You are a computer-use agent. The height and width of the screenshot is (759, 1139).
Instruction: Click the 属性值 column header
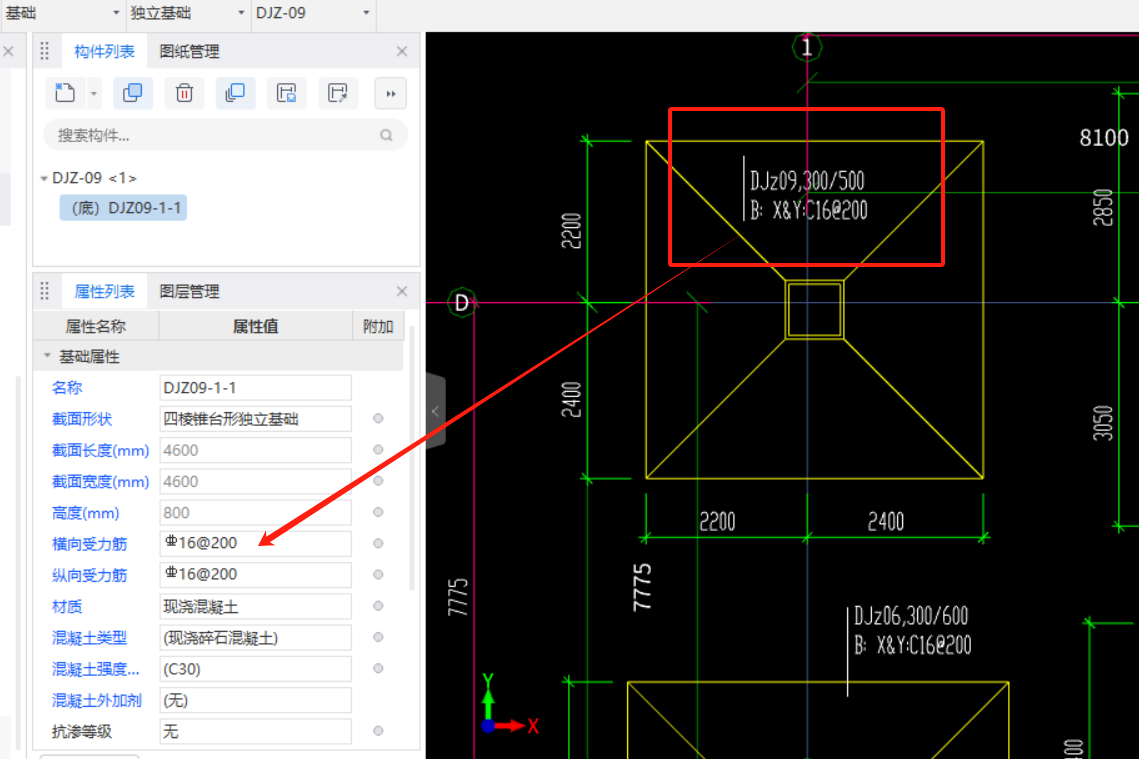(x=255, y=327)
